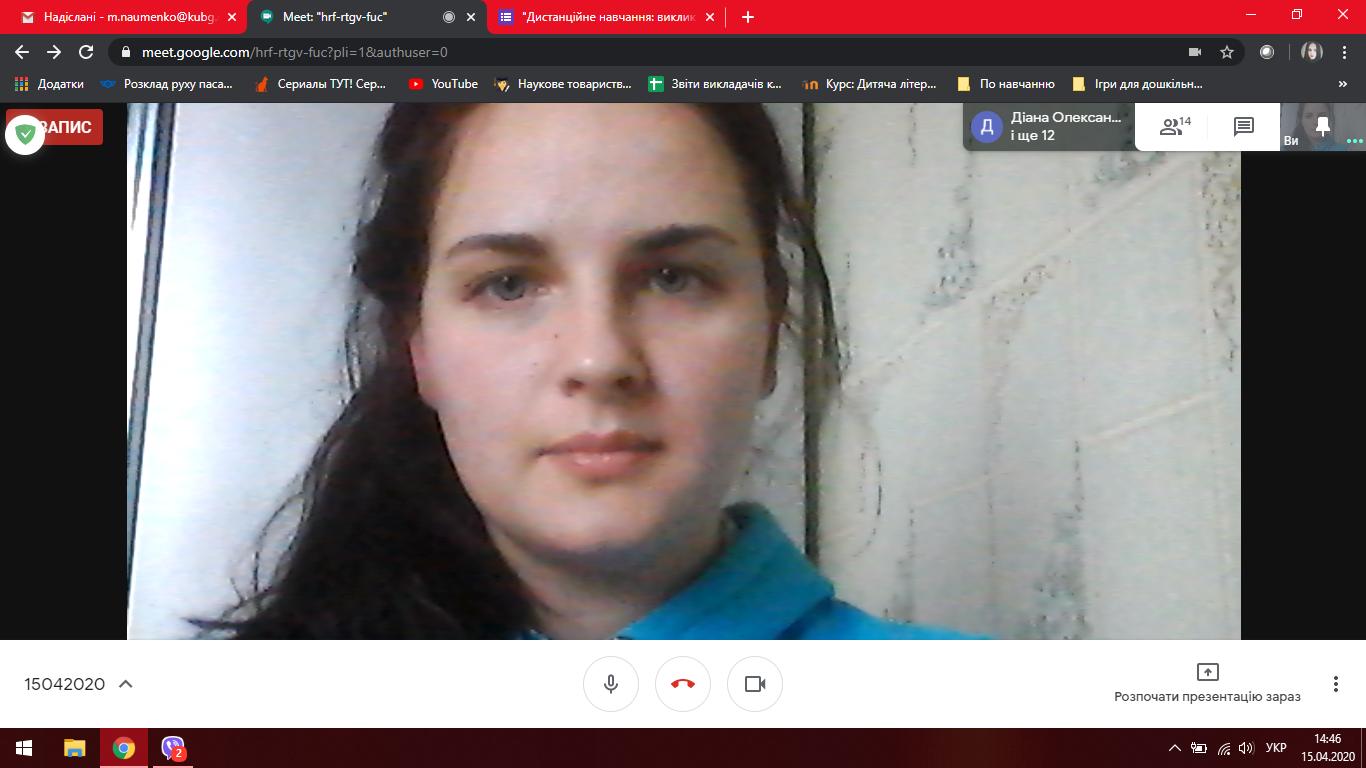Reload the current page
The image size is (1366, 768).
(86, 52)
